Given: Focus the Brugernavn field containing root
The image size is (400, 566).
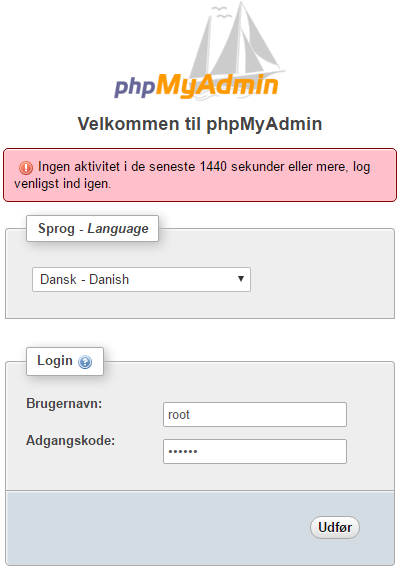Looking at the screenshot, I should [x=255, y=414].
